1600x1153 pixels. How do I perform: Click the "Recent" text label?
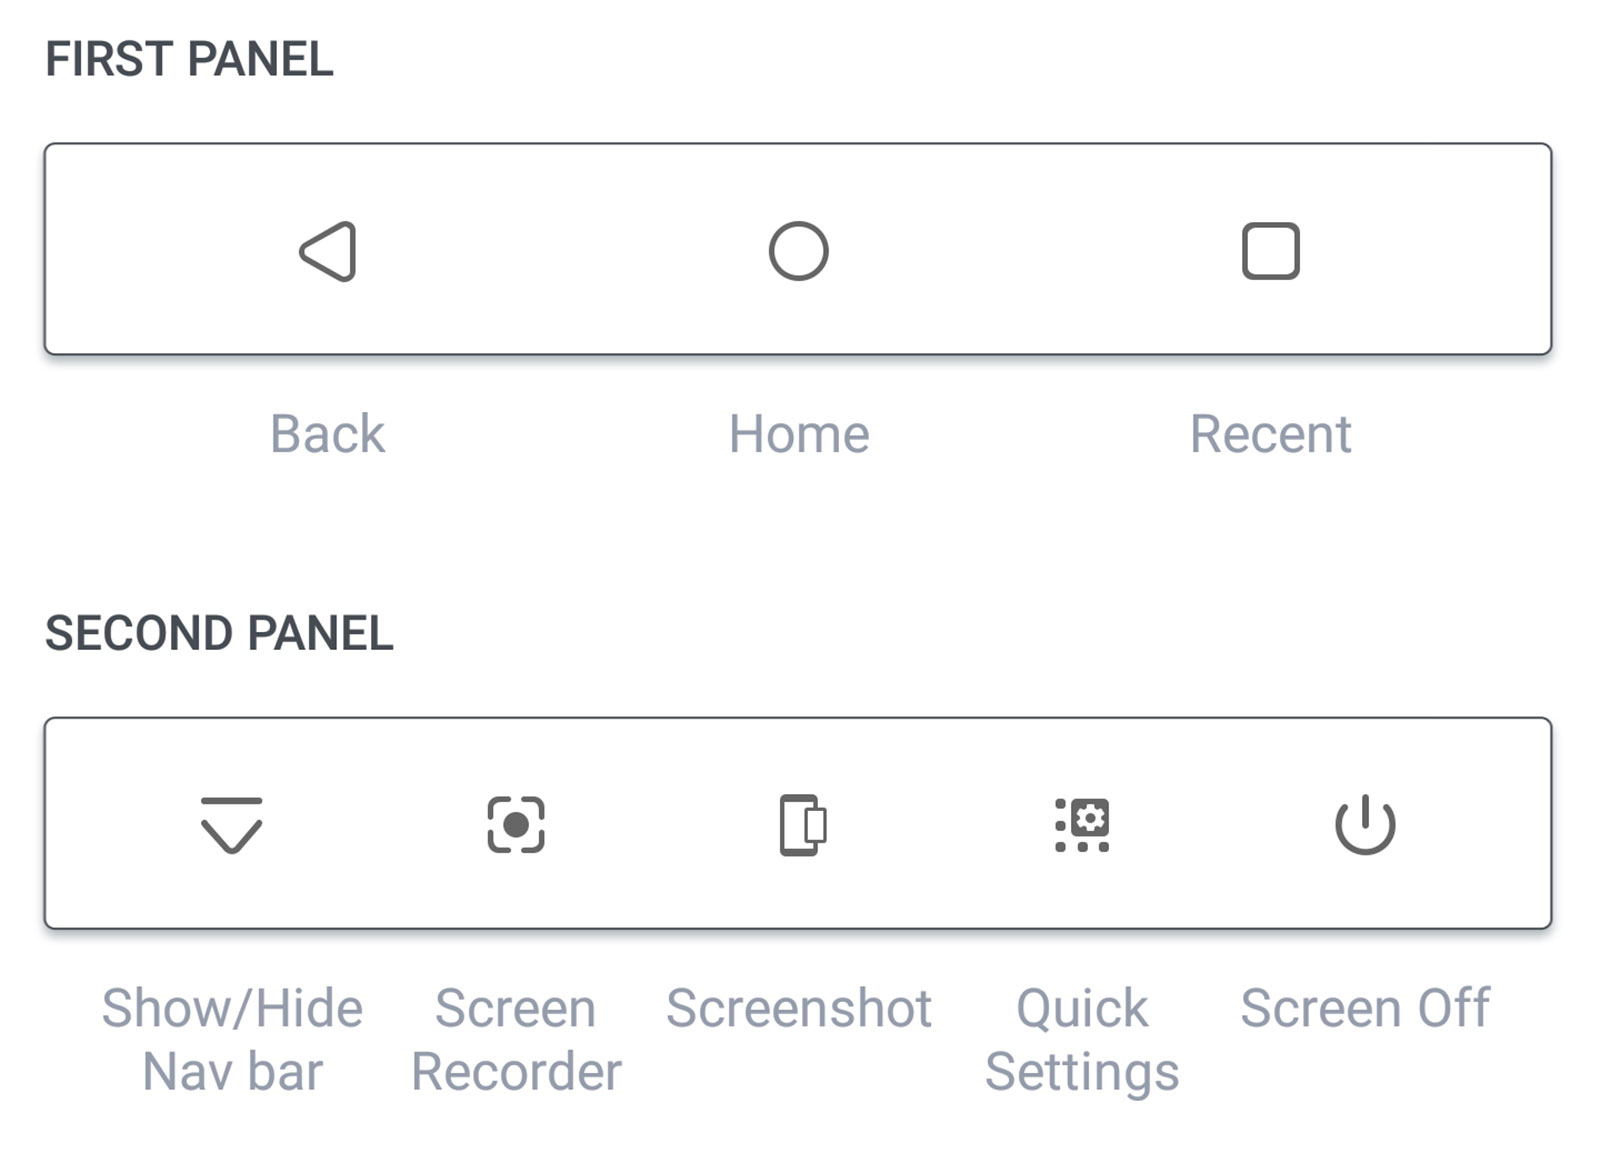1270,434
